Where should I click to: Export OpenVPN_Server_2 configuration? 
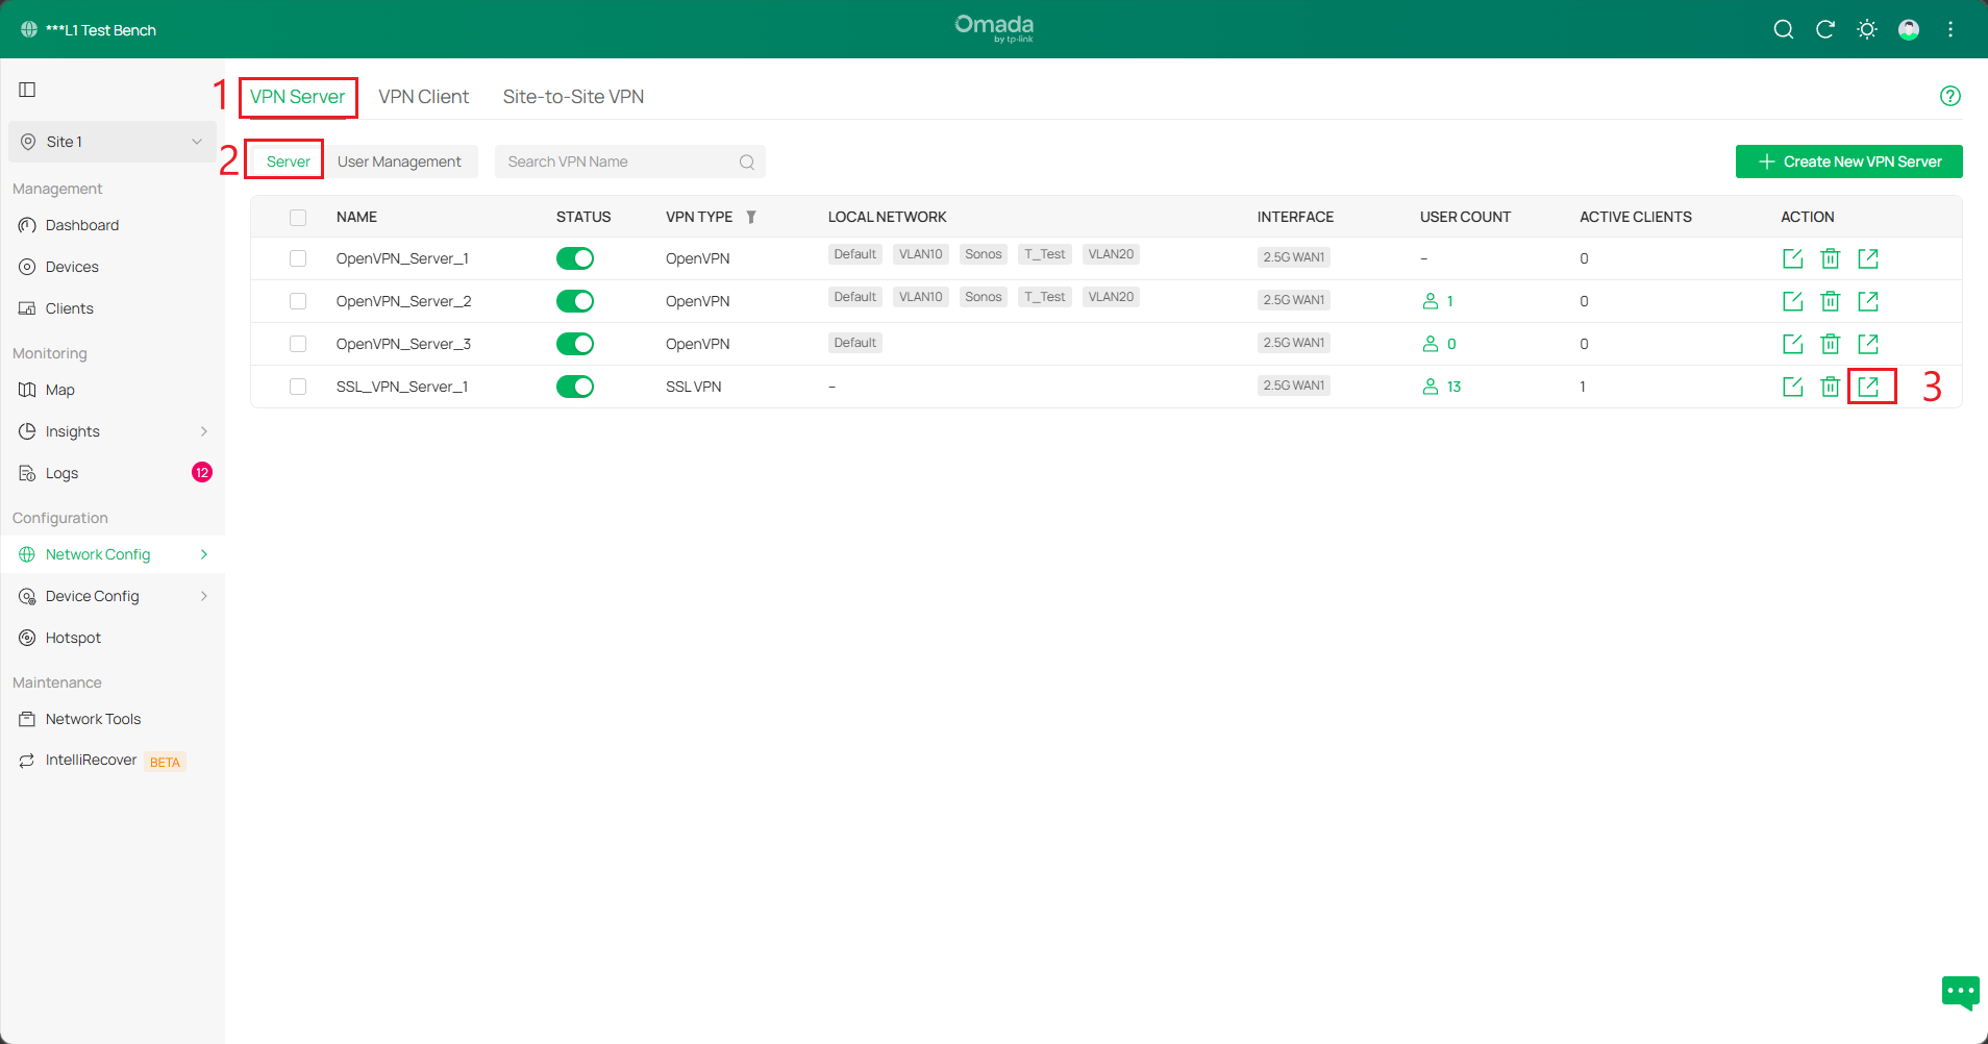pos(1868,301)
